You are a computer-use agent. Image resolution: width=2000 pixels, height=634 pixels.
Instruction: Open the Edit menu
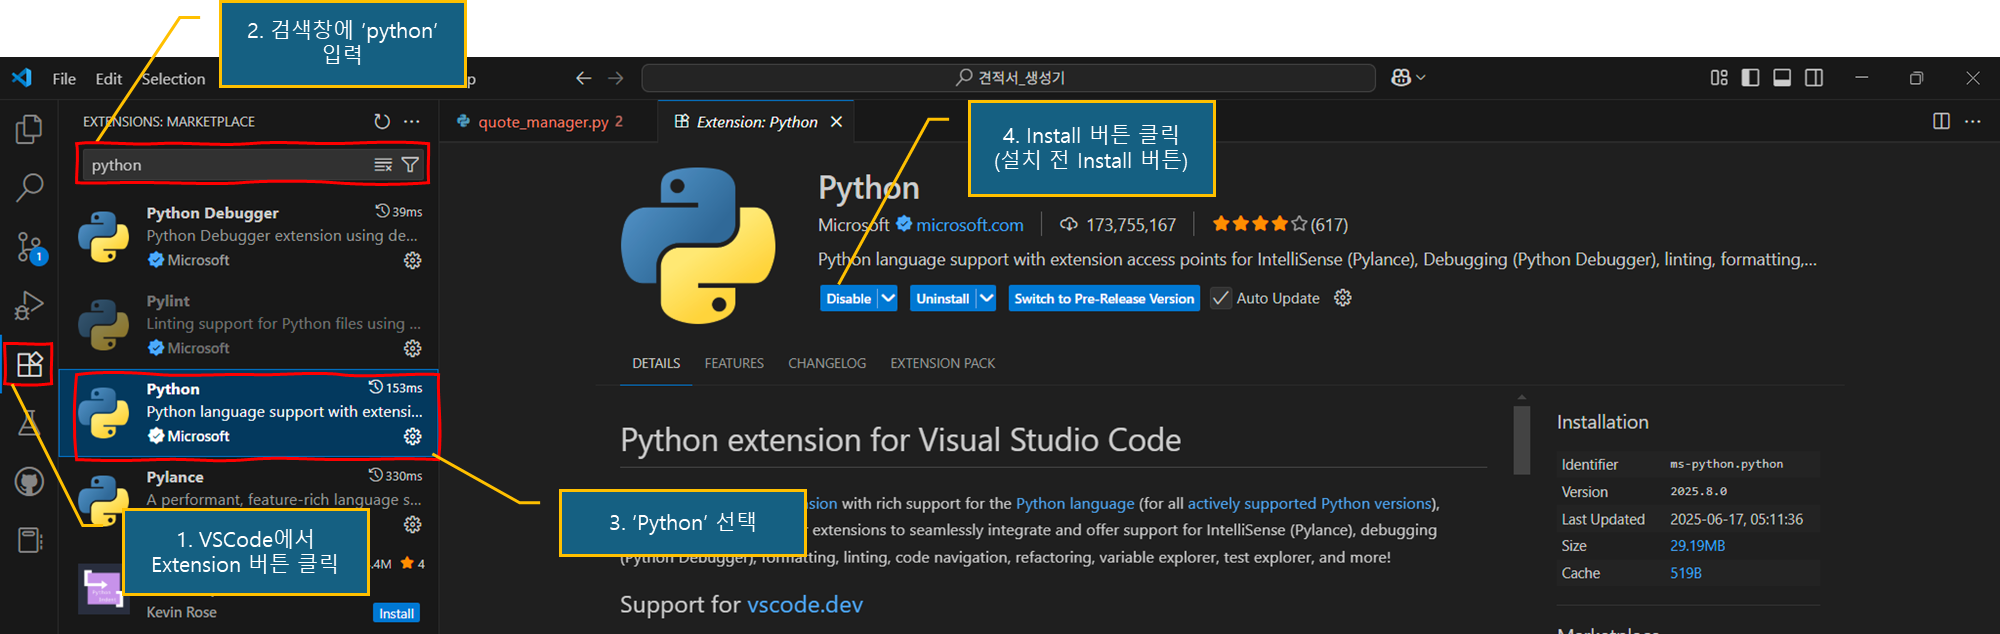coord(108,79)
